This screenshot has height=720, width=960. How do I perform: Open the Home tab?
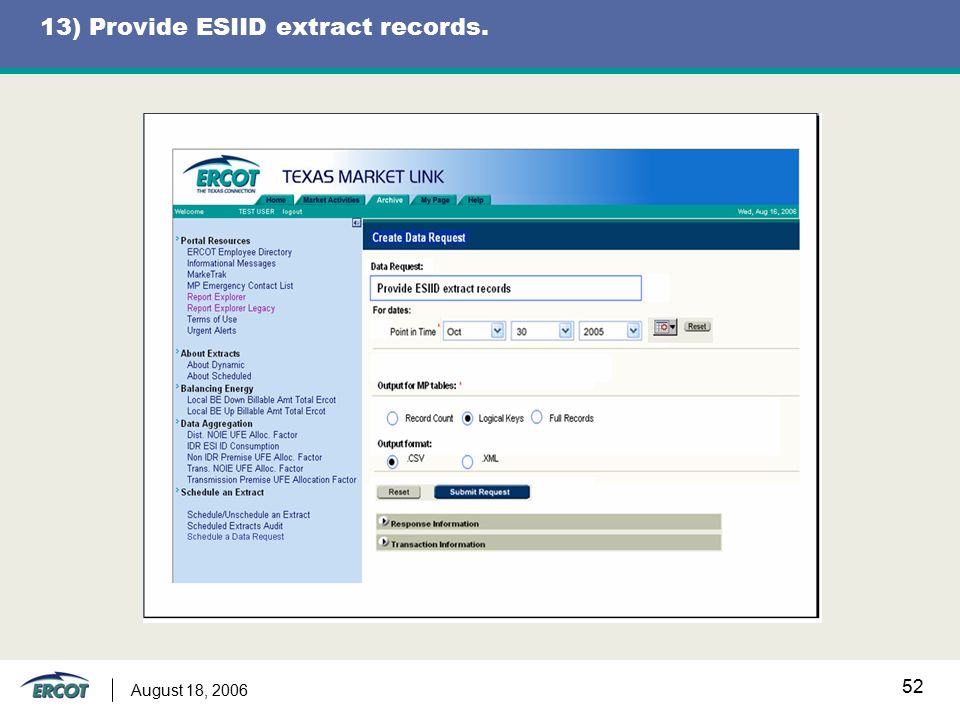pyautogui.click(x=276, y=200)
